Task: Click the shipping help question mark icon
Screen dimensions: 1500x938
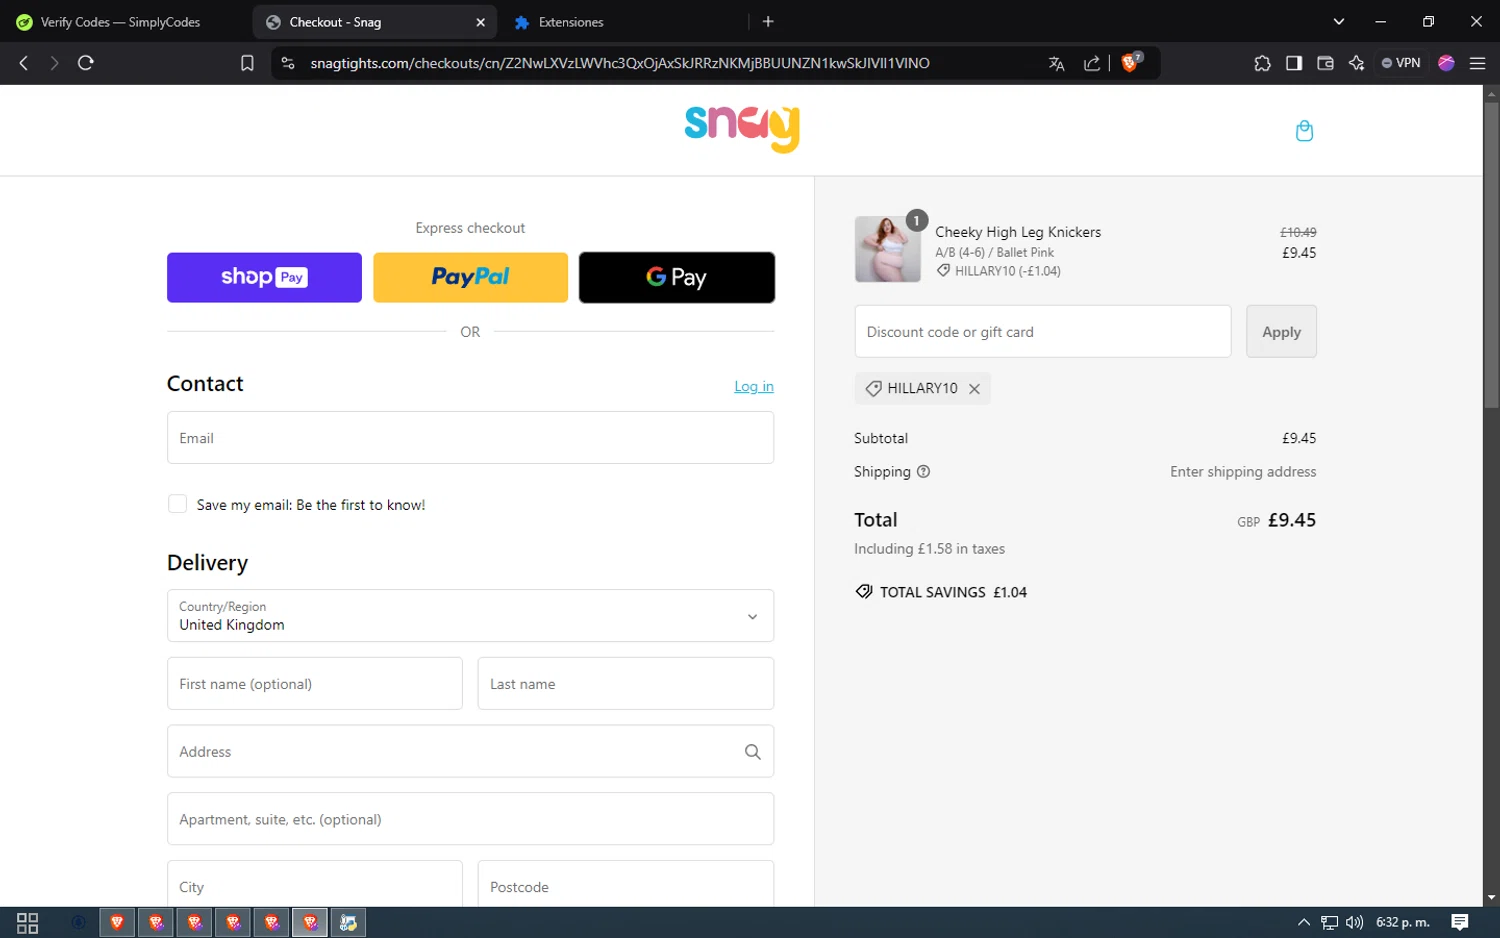Action: 923,472
